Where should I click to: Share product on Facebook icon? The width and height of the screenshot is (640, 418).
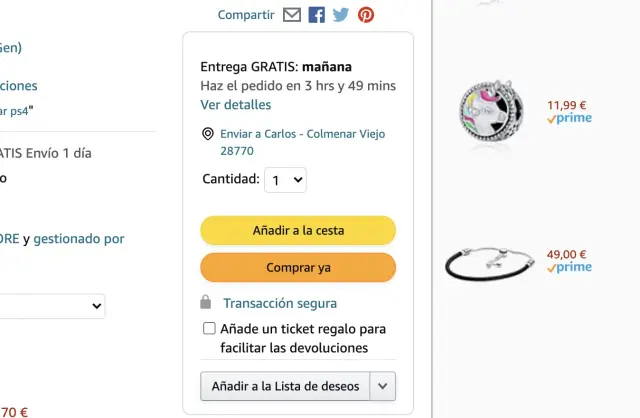coord(317,15)
